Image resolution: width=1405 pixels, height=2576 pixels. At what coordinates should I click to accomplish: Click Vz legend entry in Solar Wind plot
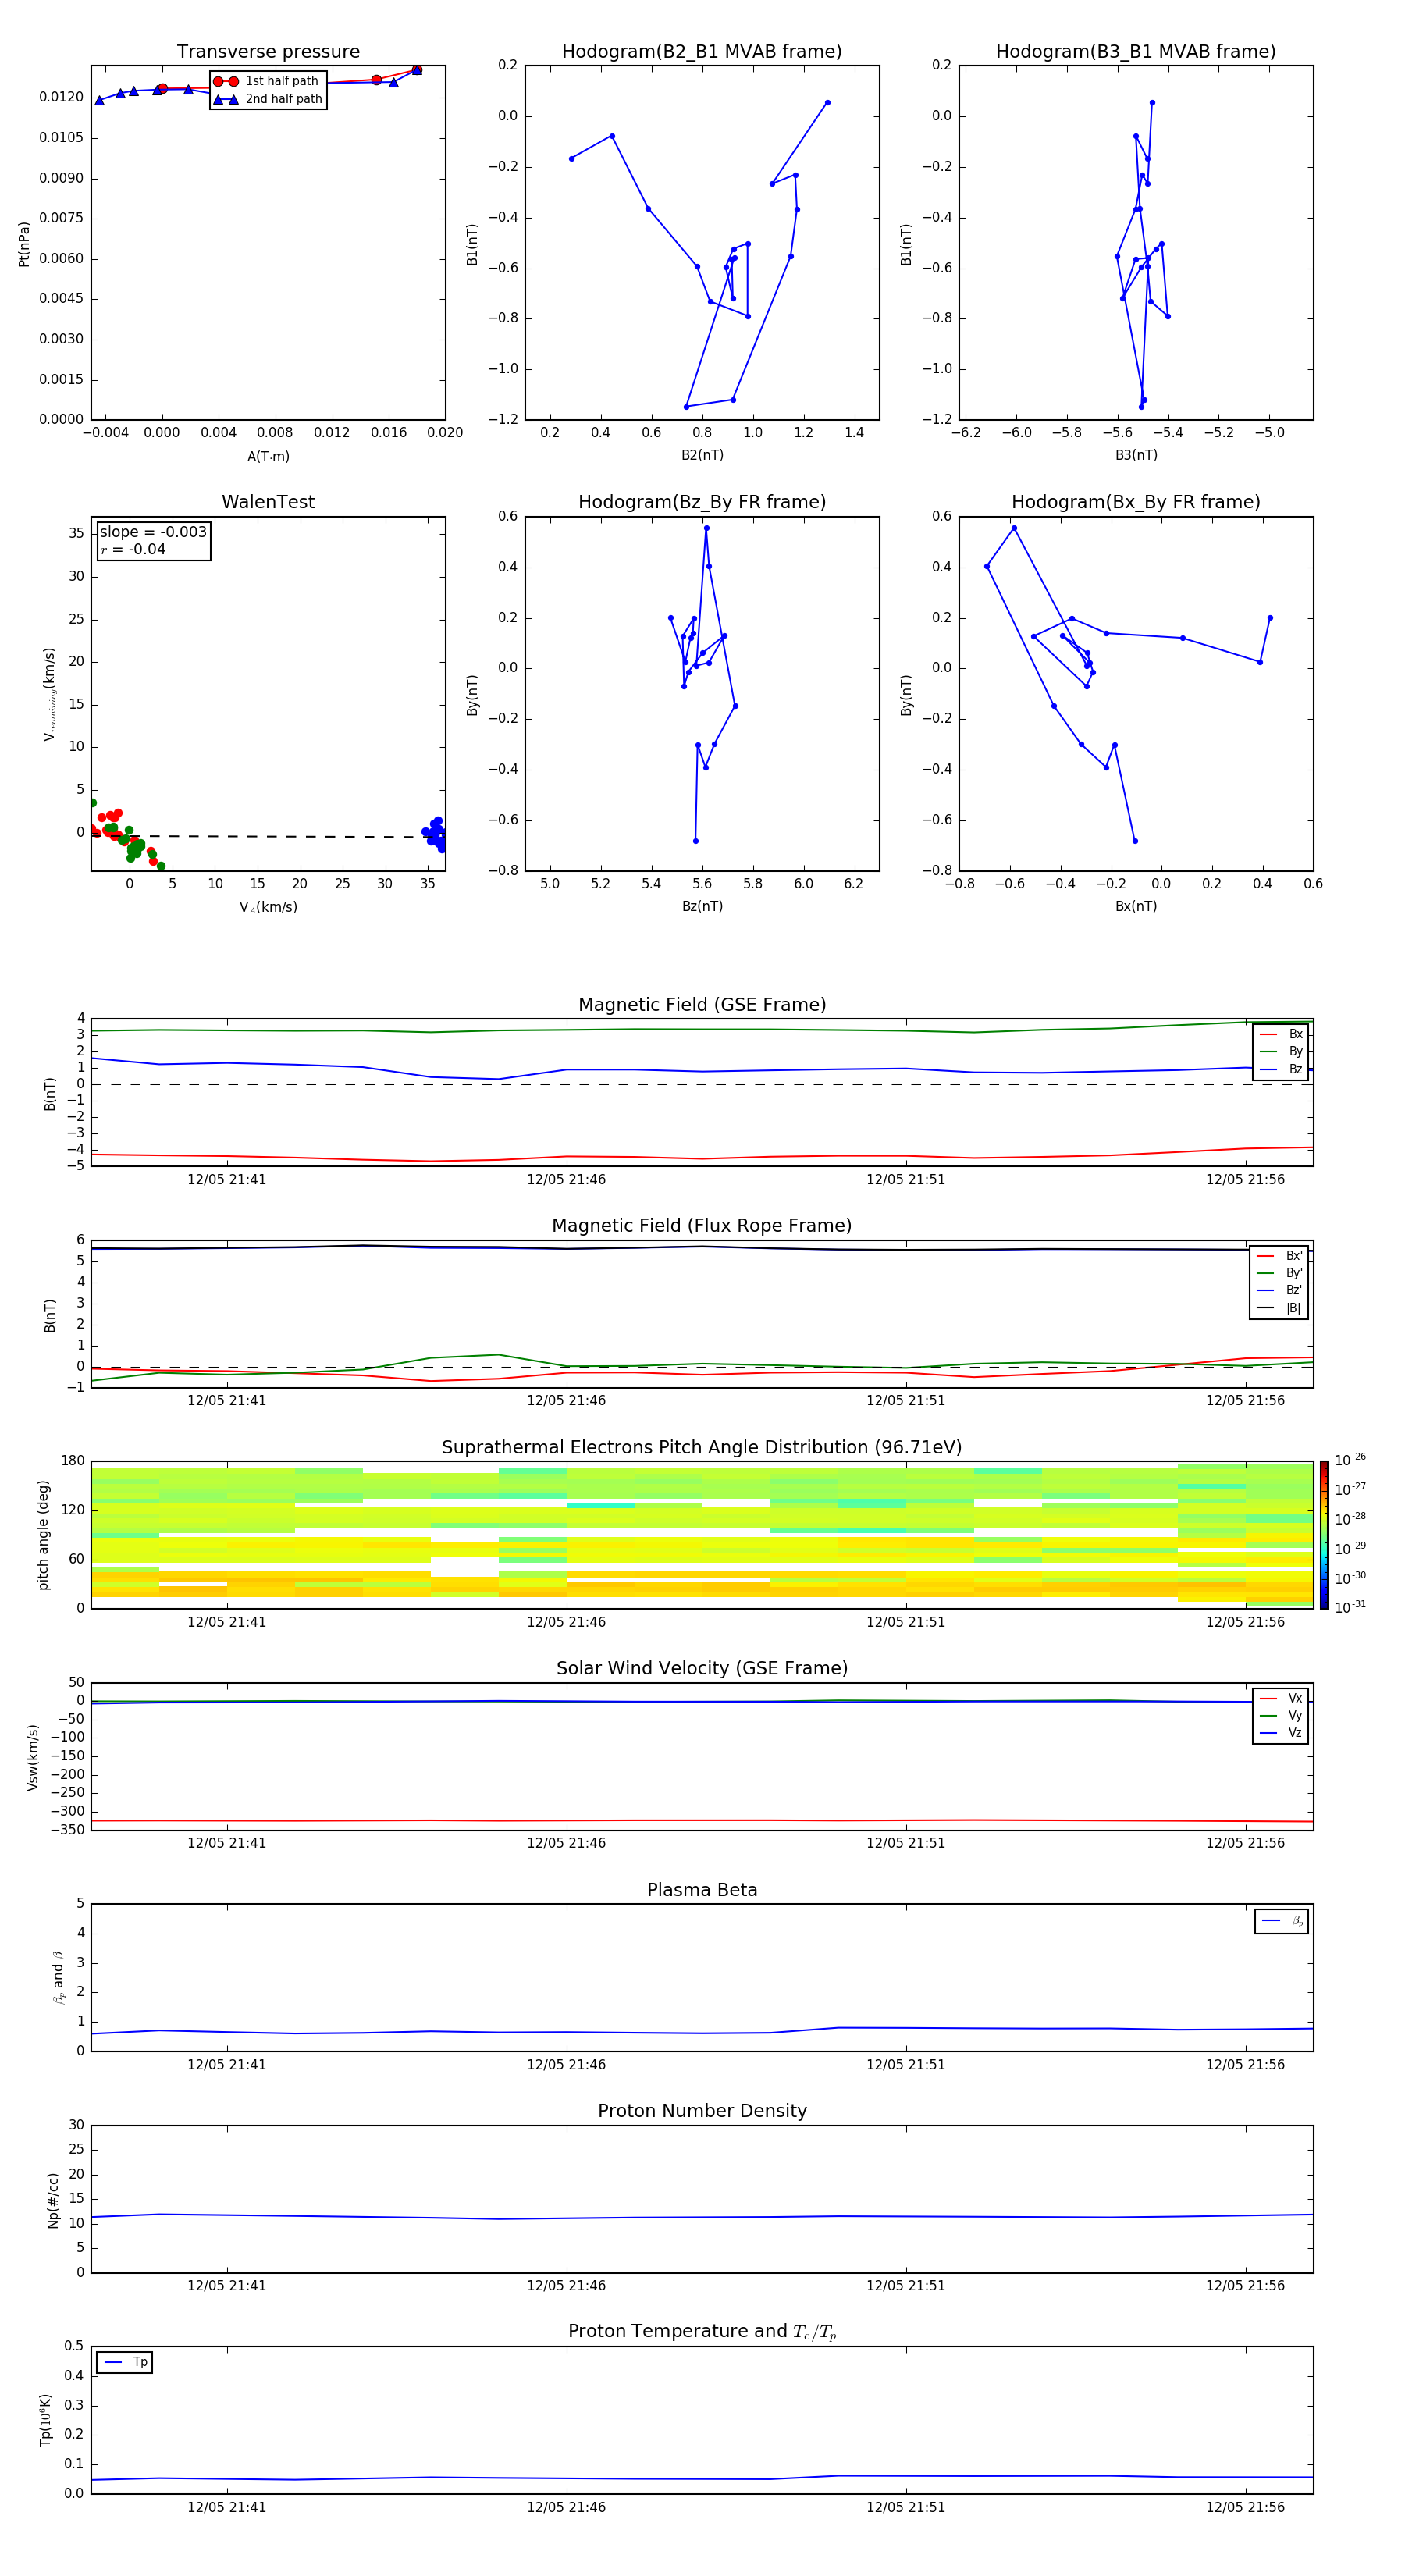click(1281, 1732)
